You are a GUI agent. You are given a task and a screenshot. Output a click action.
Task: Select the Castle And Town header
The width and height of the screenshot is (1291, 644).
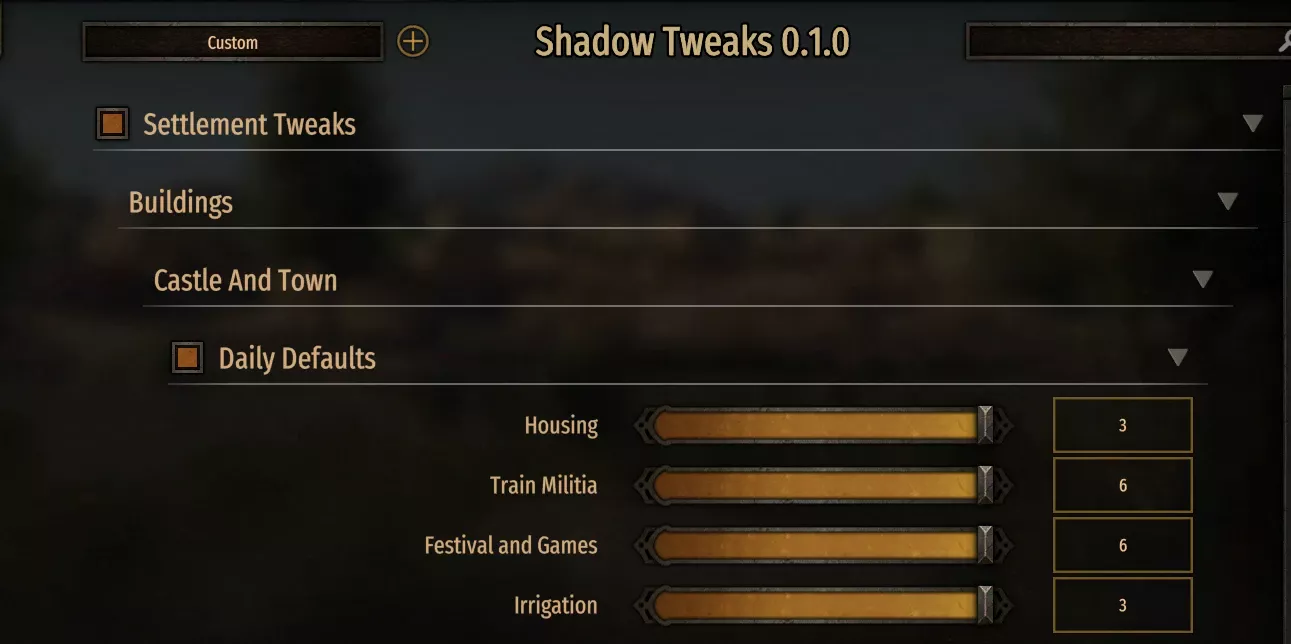[x=245, y=280]
